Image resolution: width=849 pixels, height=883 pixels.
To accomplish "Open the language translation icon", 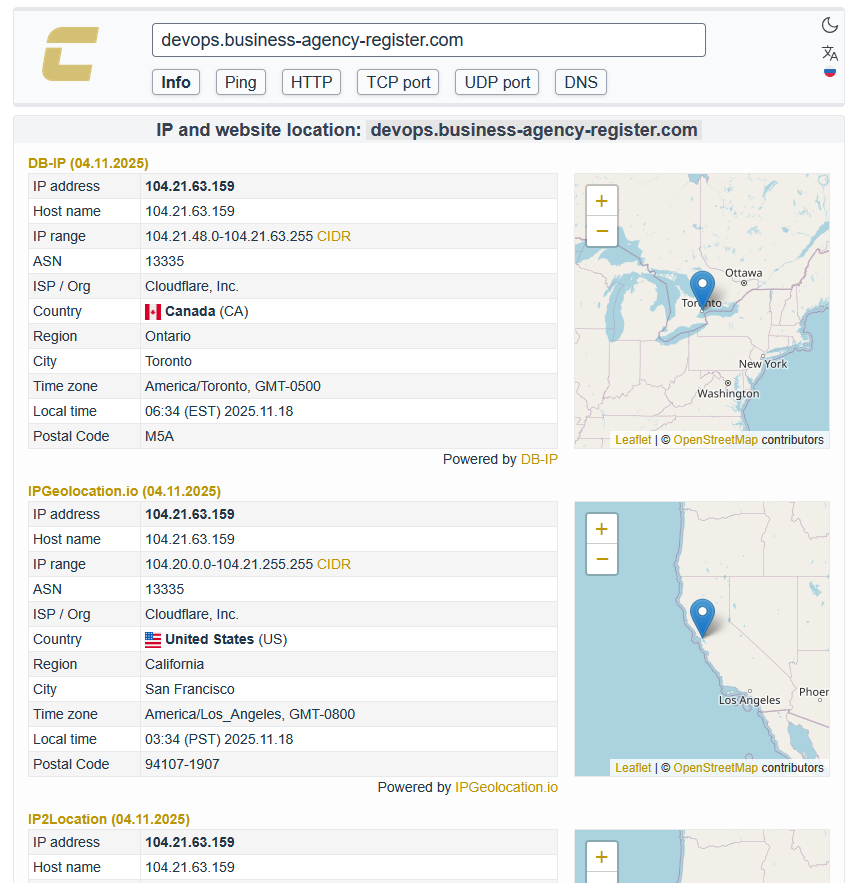I will click(829, 53).
